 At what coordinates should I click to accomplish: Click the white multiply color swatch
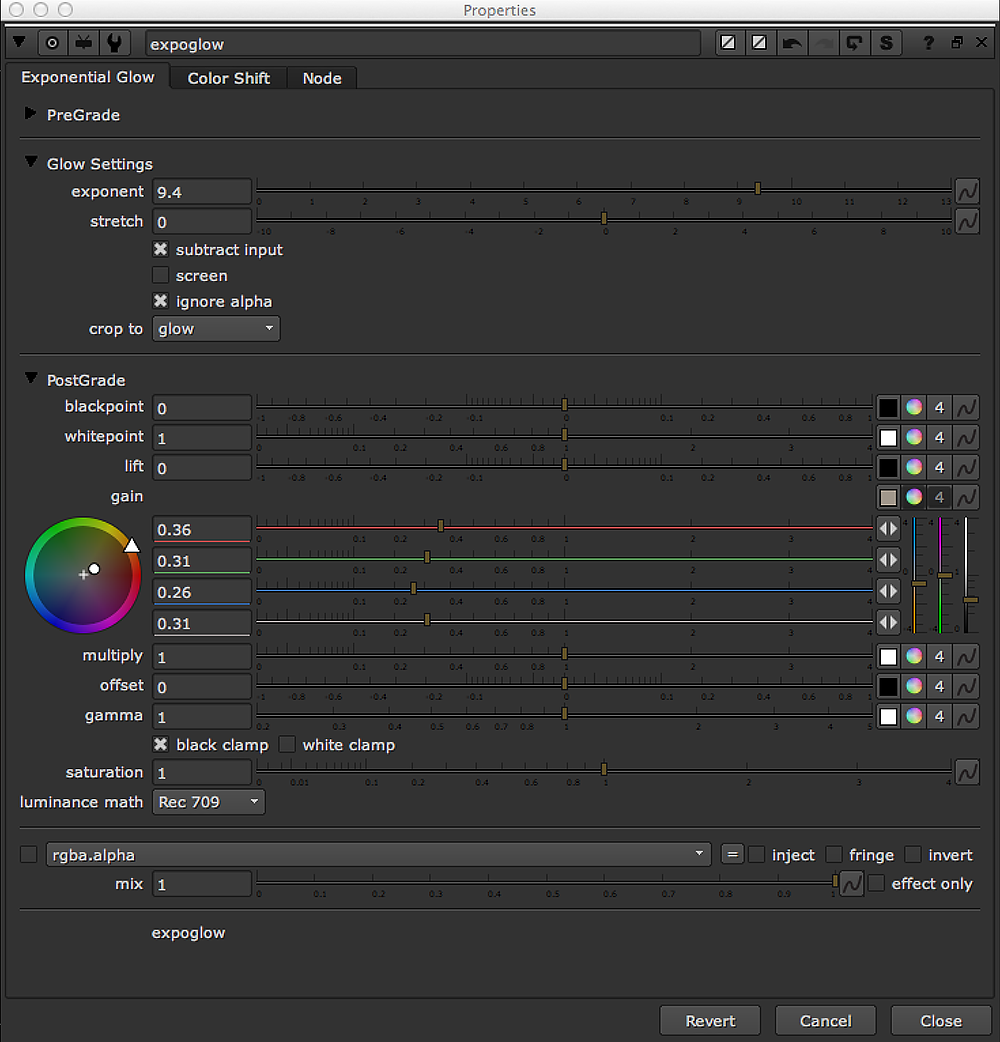888,657
